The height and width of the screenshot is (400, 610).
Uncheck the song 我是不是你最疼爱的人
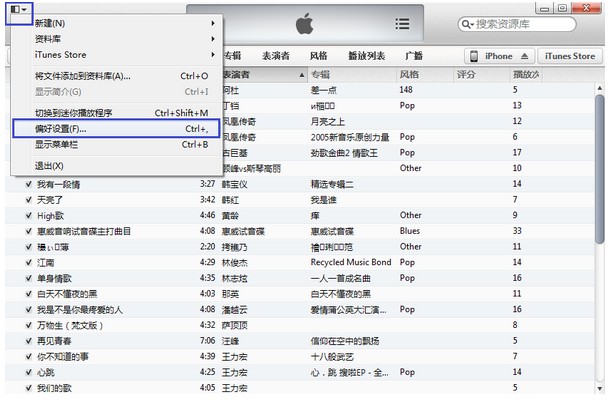(28, 310)
